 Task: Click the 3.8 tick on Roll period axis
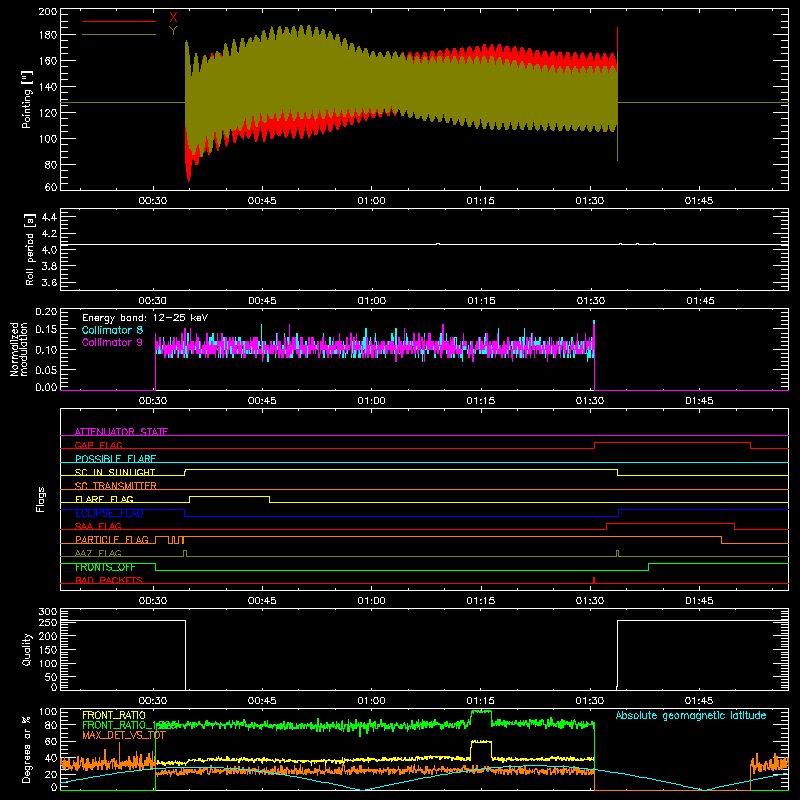point(49,266)
